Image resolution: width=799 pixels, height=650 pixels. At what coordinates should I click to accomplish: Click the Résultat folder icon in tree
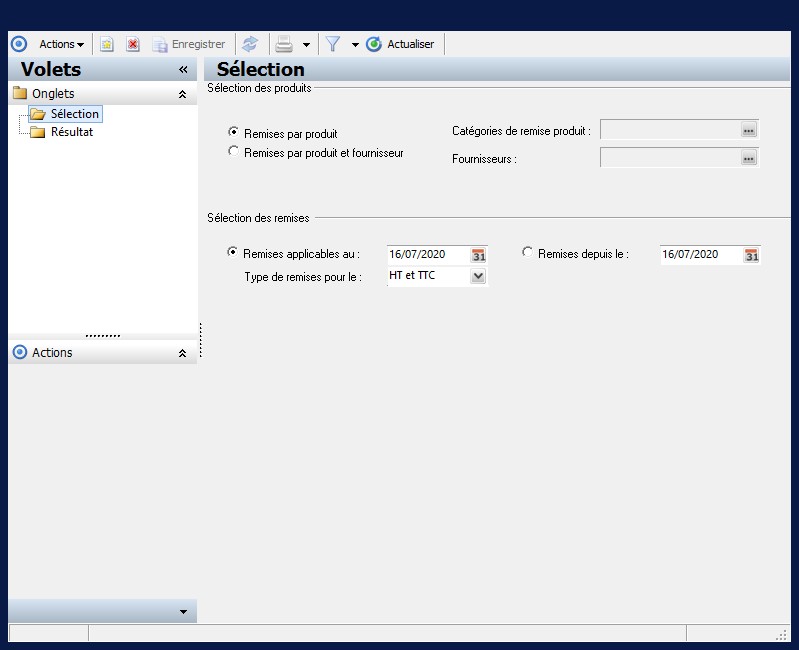point(37,132)
